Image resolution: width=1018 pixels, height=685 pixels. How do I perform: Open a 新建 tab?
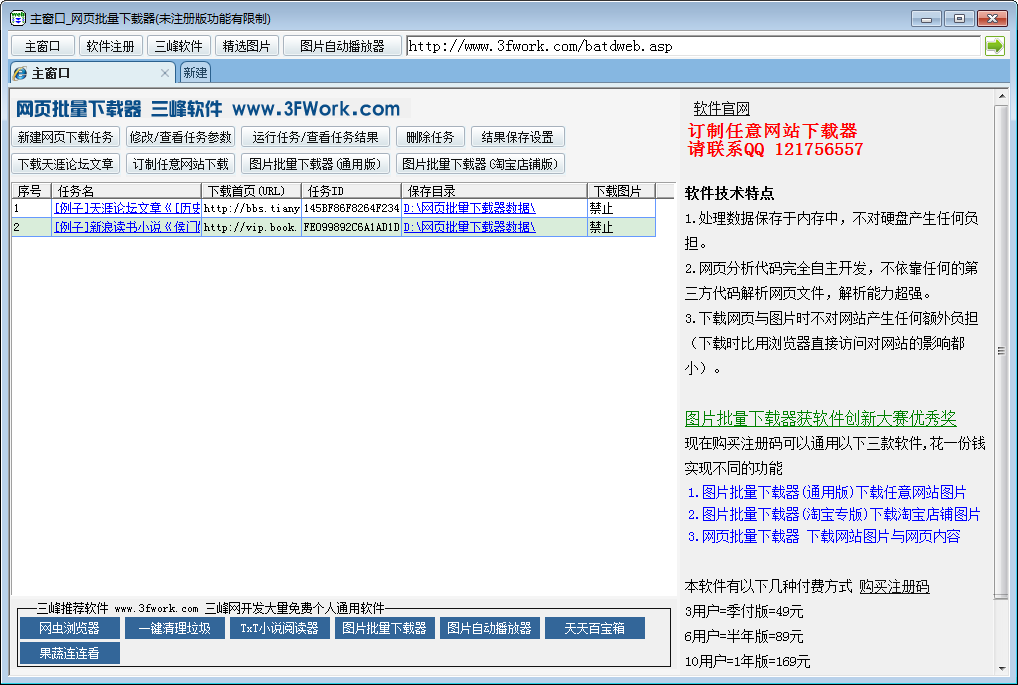tap(195, 73)
